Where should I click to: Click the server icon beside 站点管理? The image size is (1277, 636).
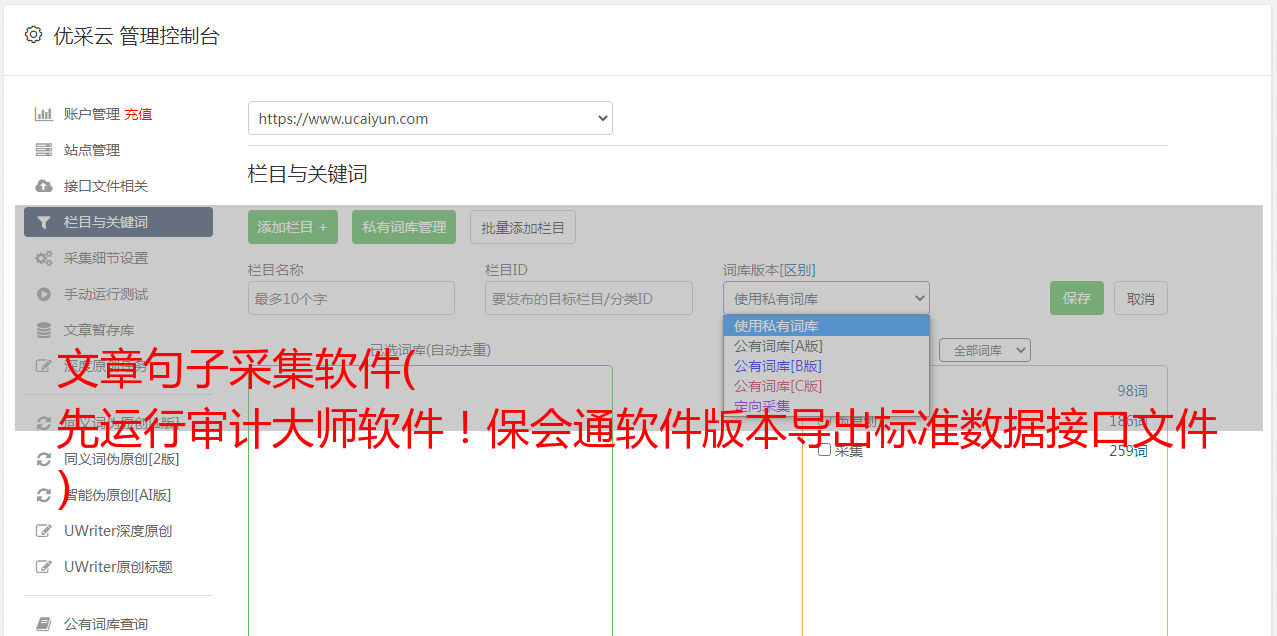coord(44,150)
